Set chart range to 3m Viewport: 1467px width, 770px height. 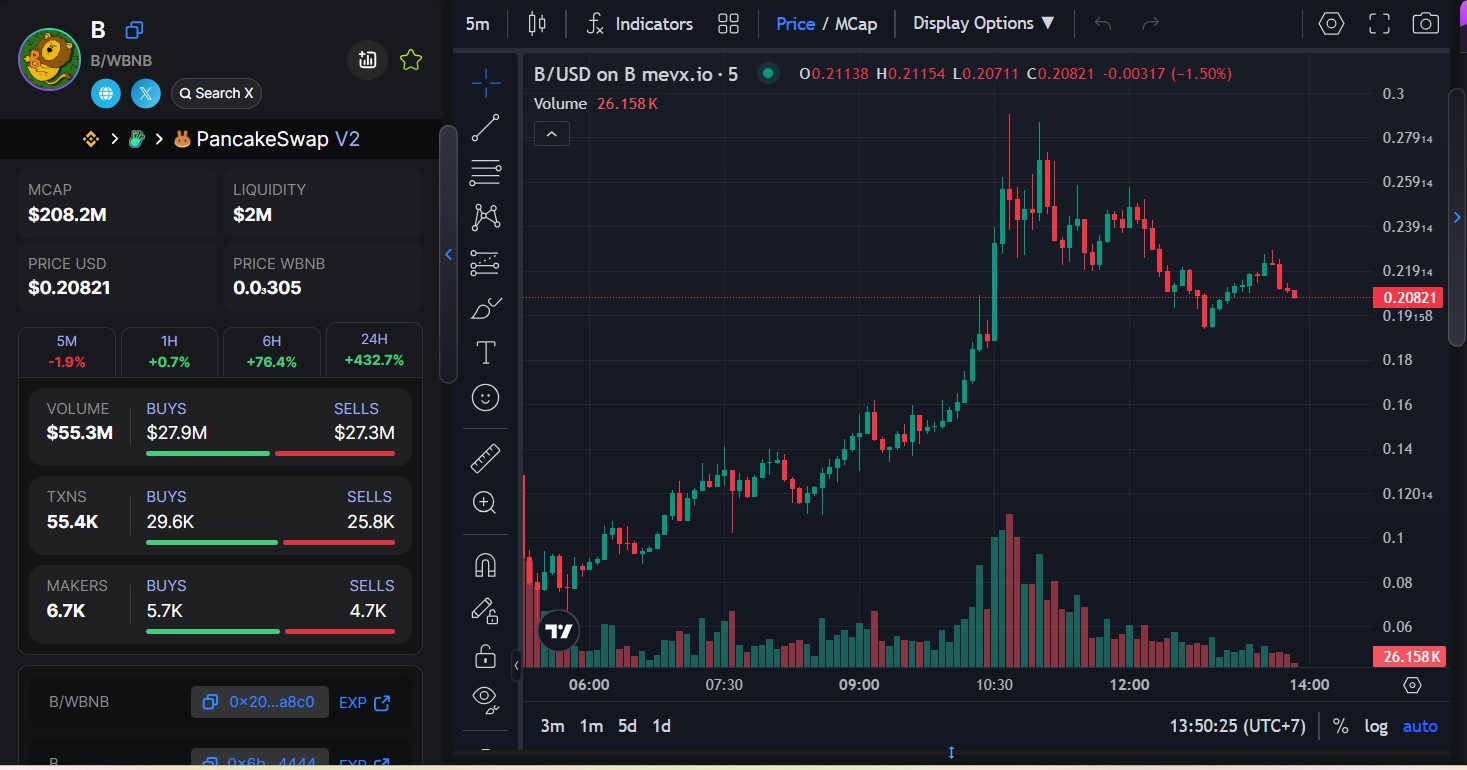(x=553, y=726)
